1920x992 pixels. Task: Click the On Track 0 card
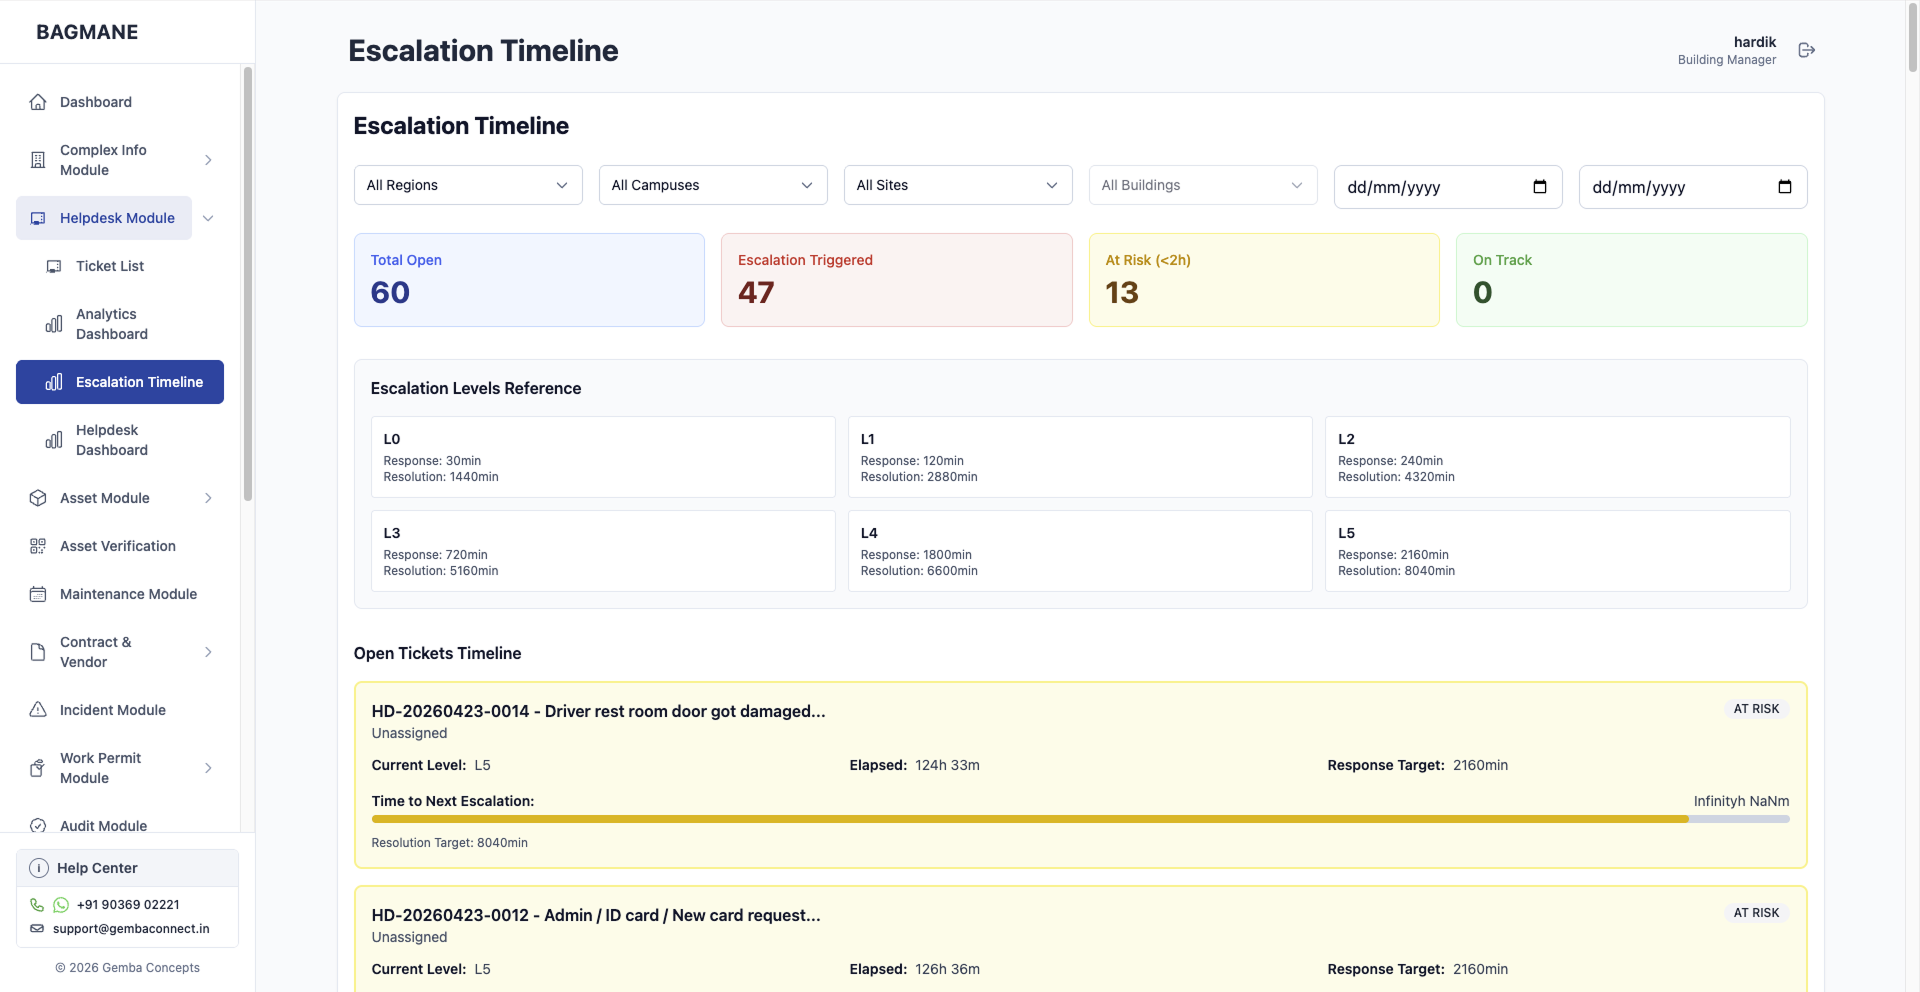coord(1631,280)
